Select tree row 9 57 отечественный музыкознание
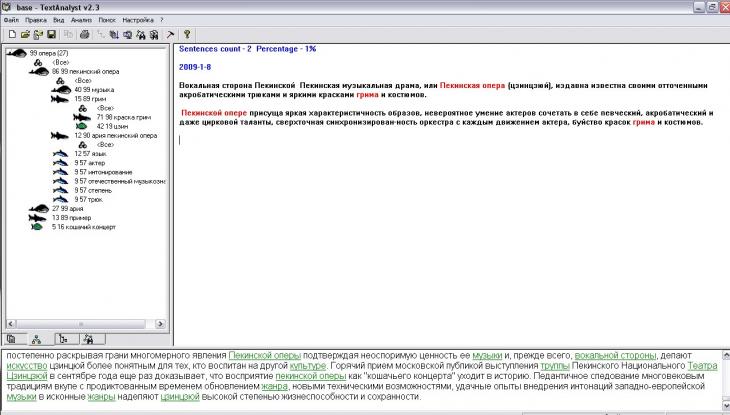Viewport: 730px width, 415px height. pos(120,181)
